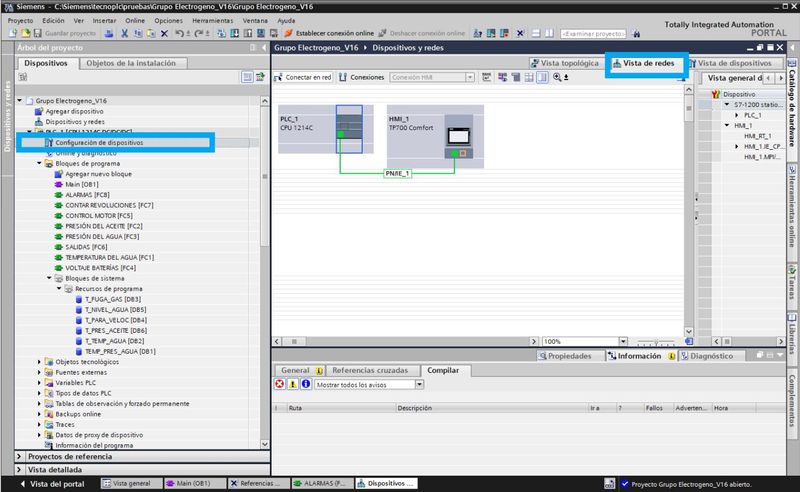Viewport: 800px width, 492px height.
Task: Click the Open project icon in toolbar
Action: point(25,33)
